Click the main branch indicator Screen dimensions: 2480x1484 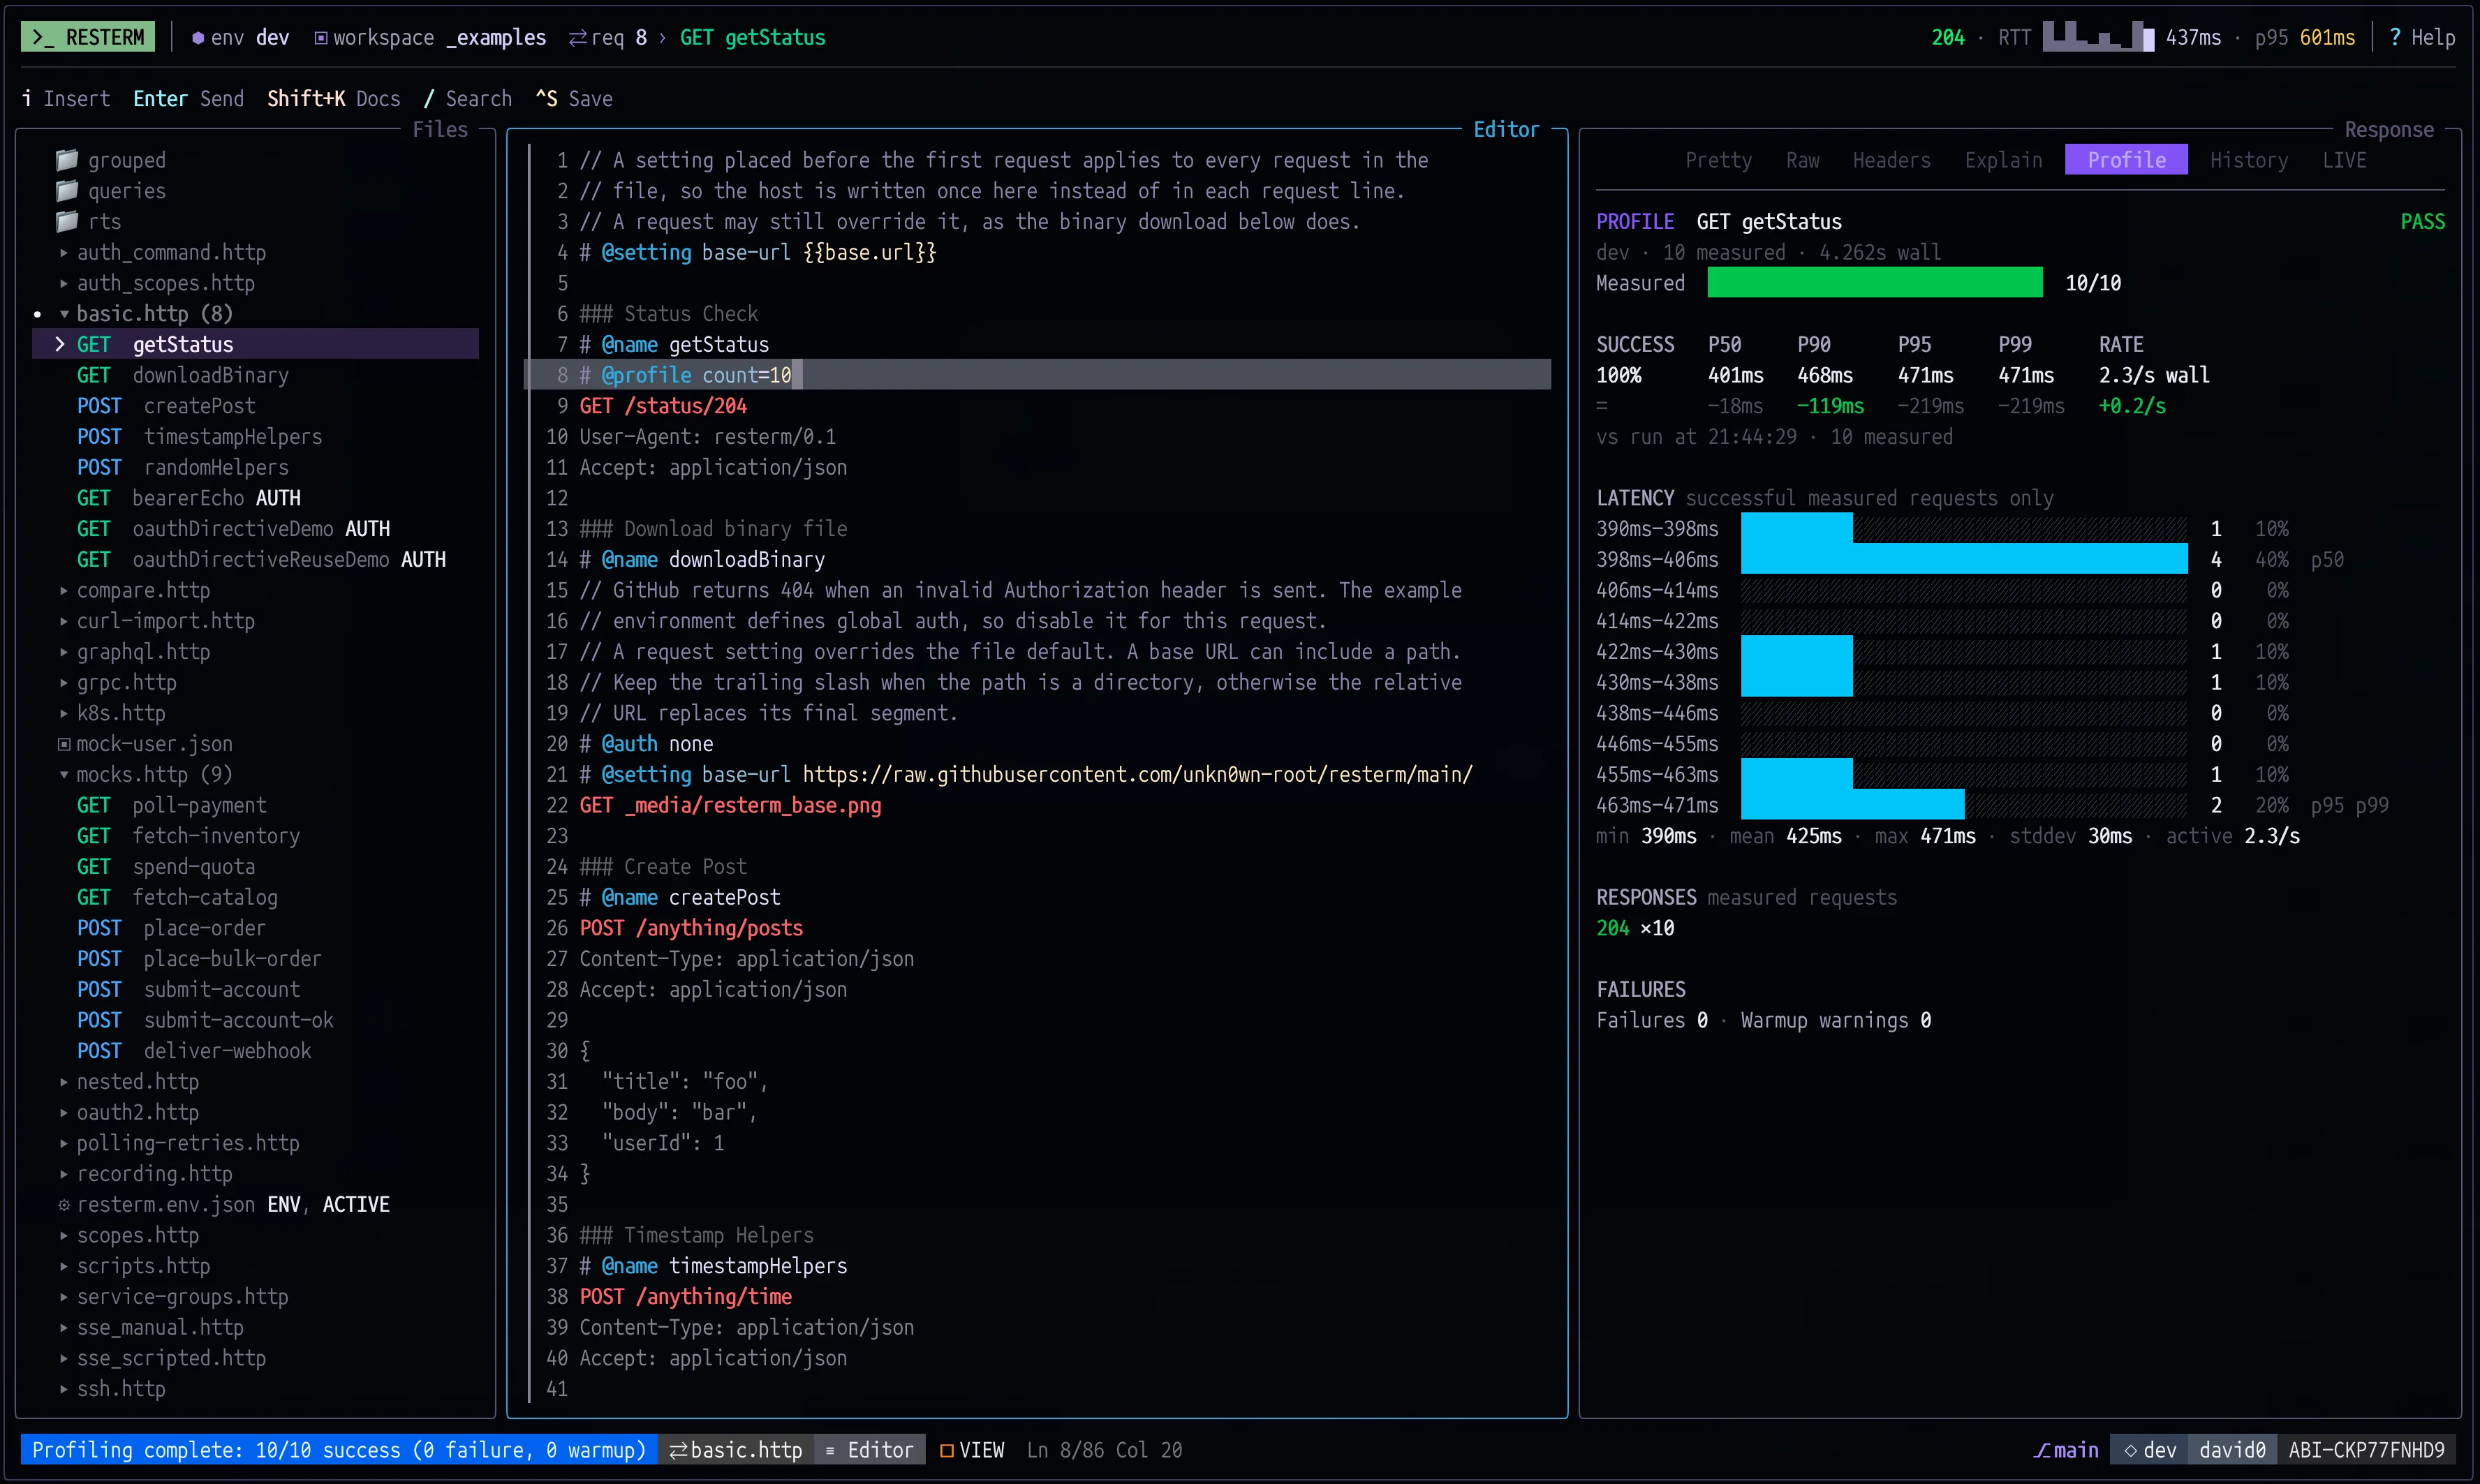2066,1450
